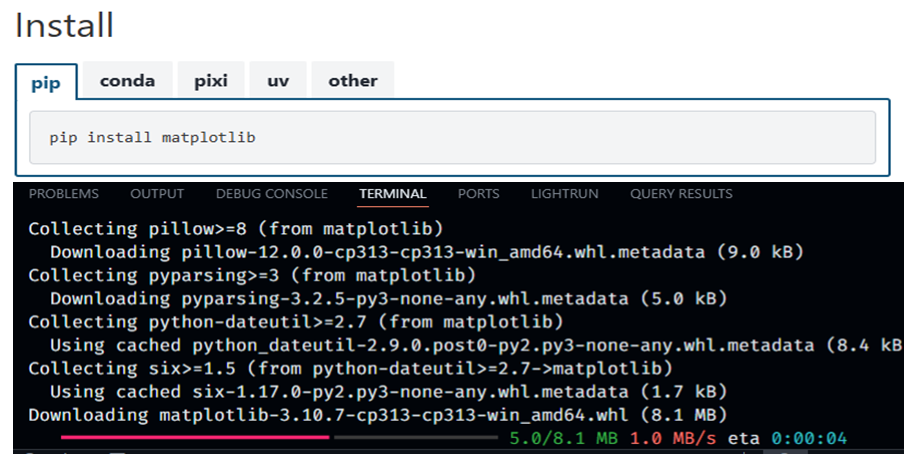Show the other install options tab
The height and width of the screenshot is (454, 909).
click(x=353, y=80)
